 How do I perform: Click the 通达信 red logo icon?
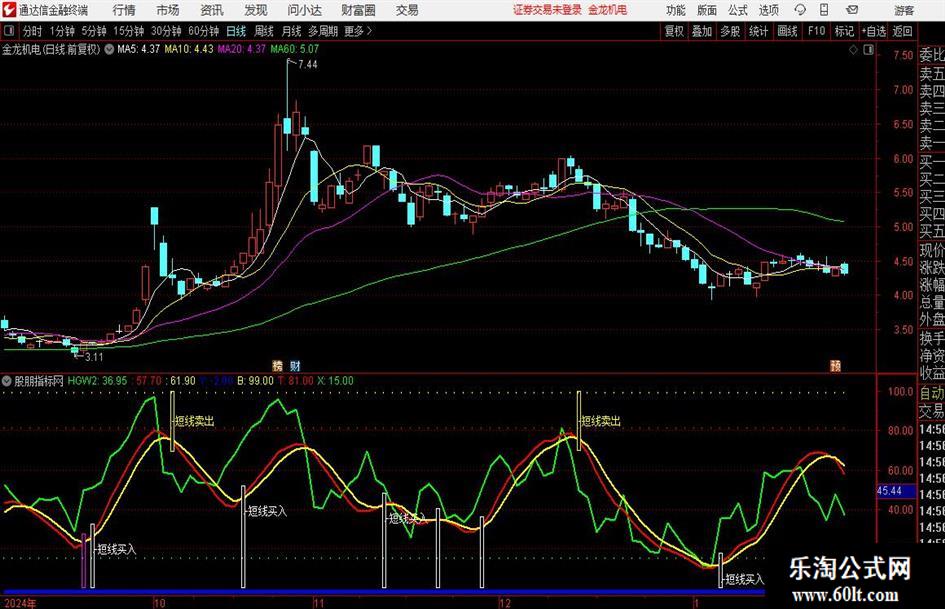(9, 10)
